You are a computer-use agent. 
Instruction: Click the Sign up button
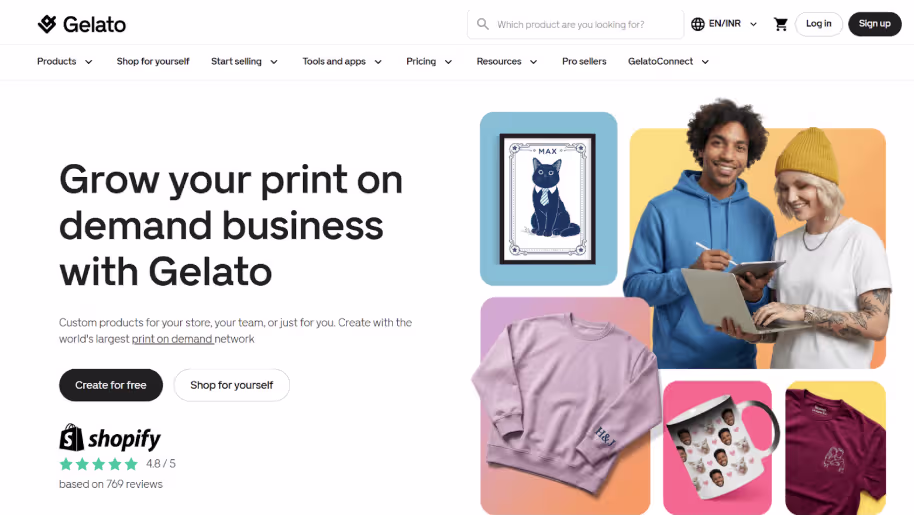[874, 24]
